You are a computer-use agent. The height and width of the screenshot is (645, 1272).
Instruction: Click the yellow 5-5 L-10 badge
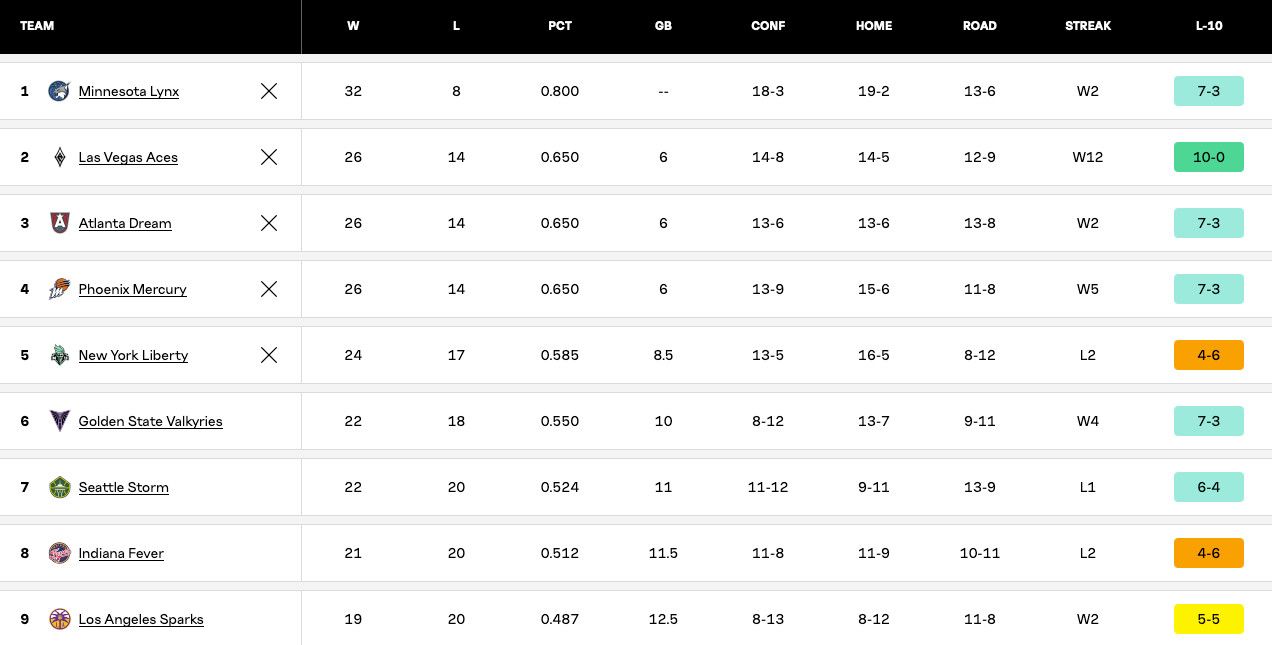1208,619
